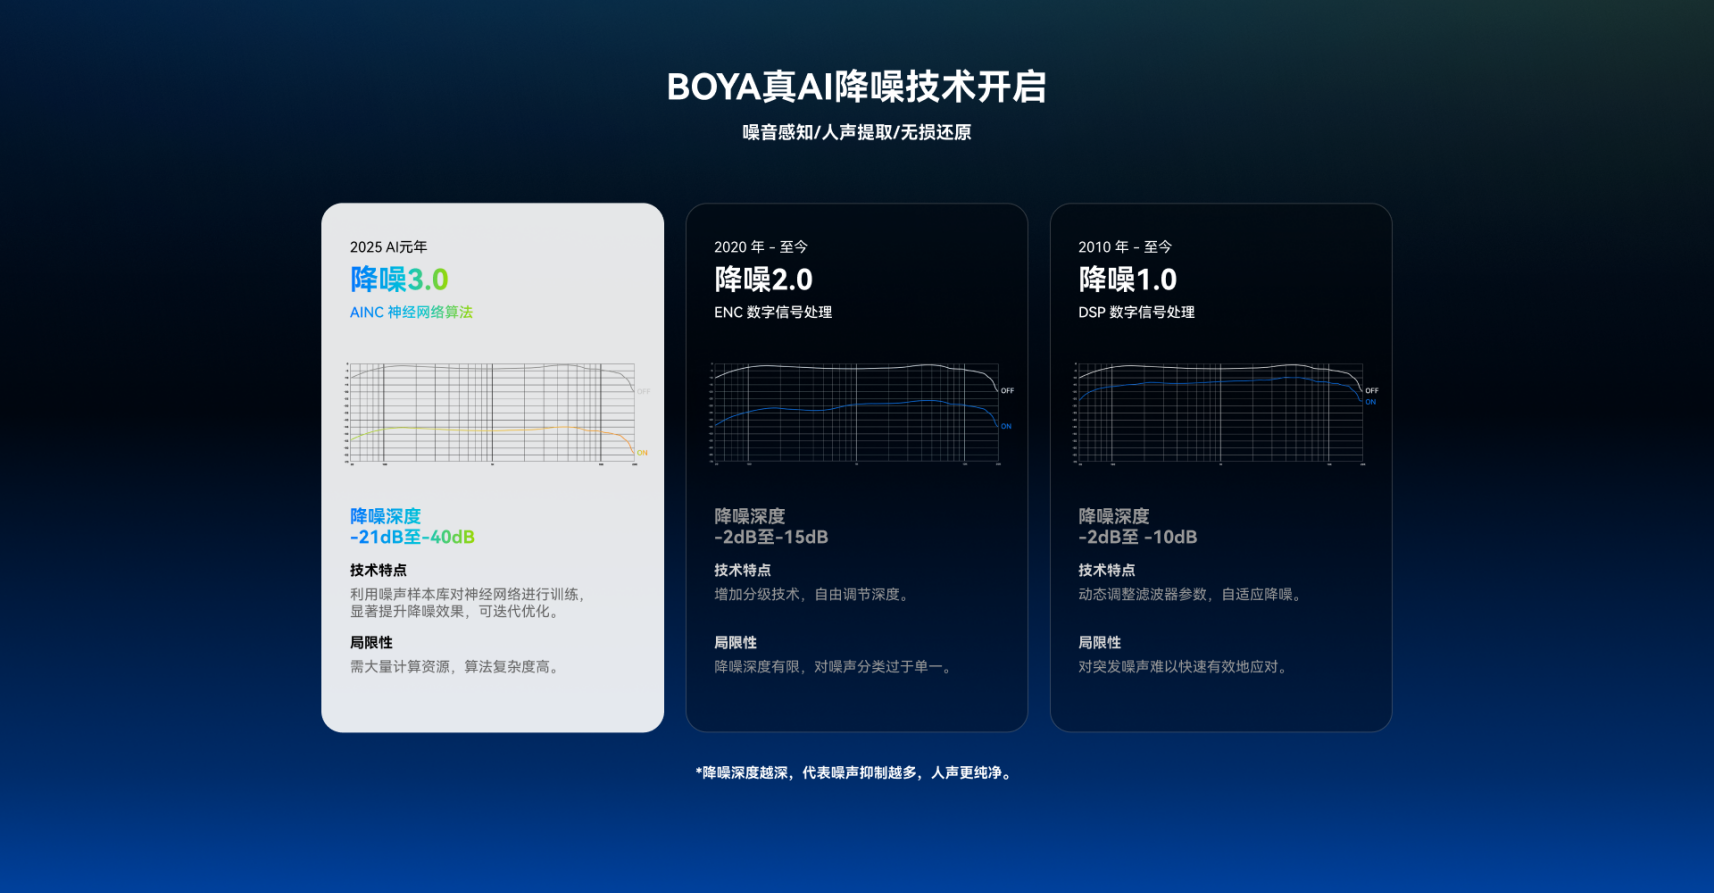This screenshot has width=1714, height=893.
Task: Open the 降噪1.0 frequency response chart
Action: 1219,413
